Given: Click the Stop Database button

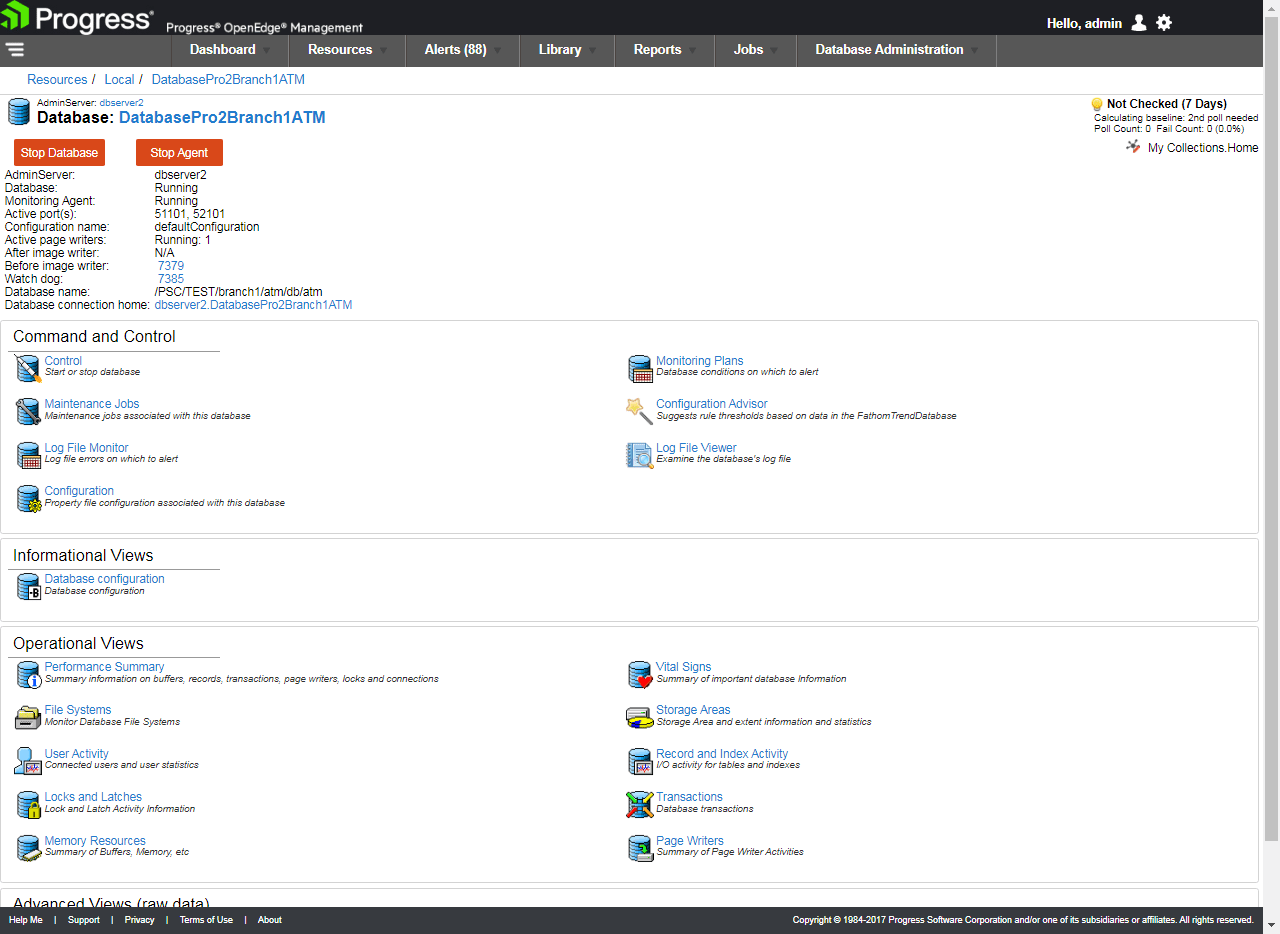Looking at the screenshot, I should click(x=59, y=152).
